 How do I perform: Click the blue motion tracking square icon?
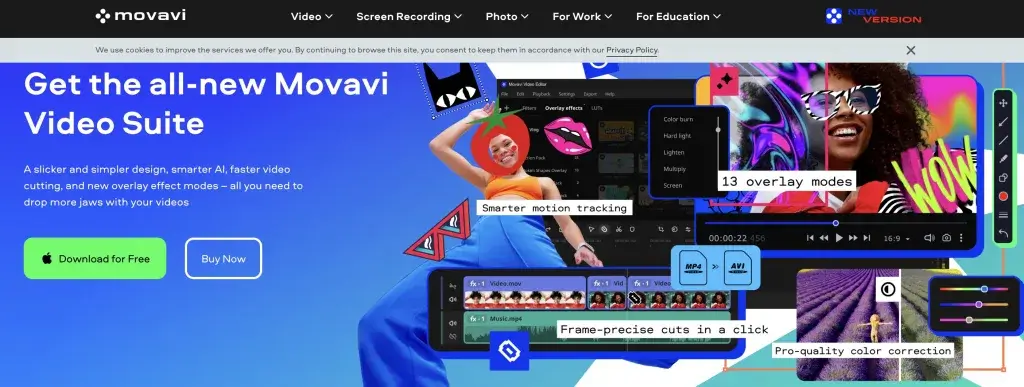[509, 351]
